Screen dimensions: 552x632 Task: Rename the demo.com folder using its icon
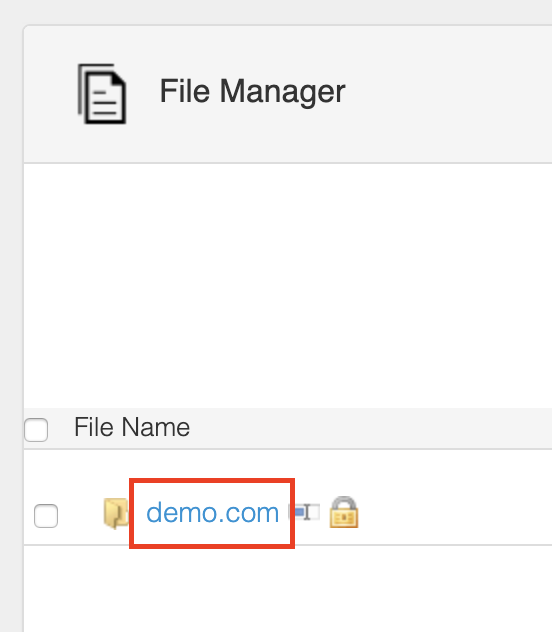tap(304, 512)
